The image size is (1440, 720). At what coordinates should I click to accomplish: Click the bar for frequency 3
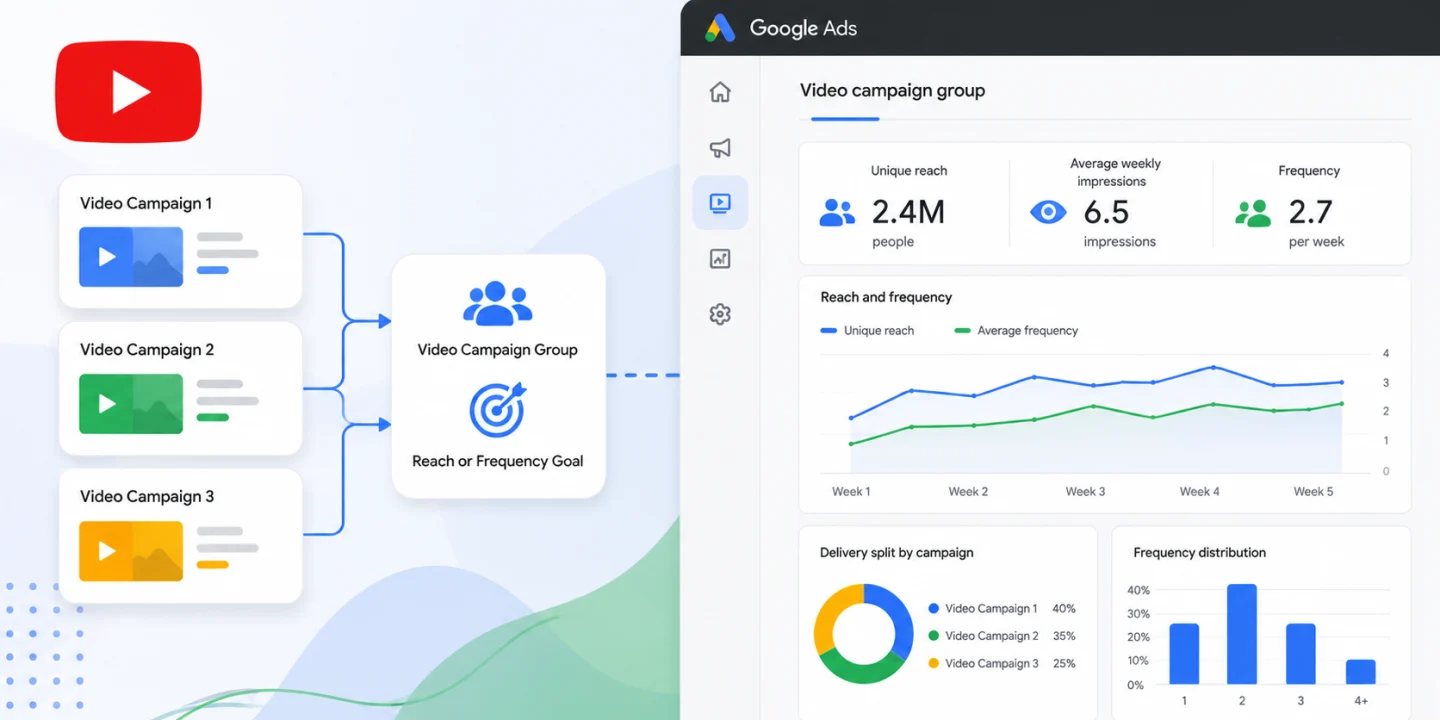click(1301, 654)
